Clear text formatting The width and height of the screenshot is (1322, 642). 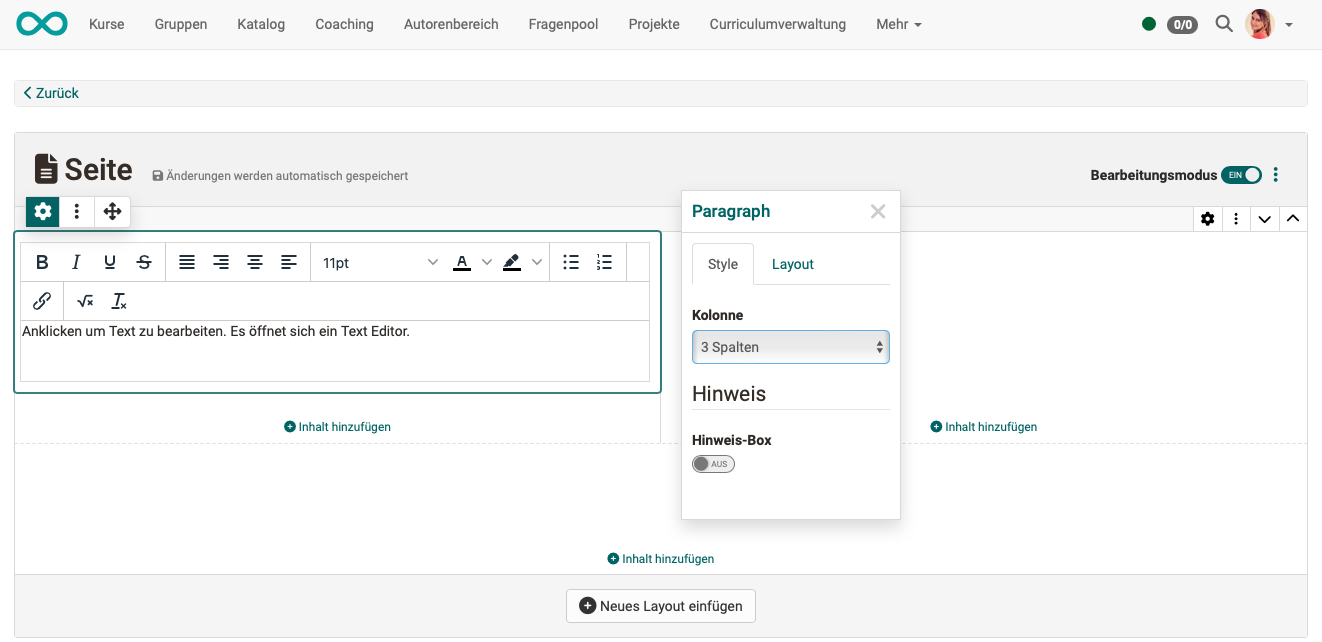pos(119,301)
